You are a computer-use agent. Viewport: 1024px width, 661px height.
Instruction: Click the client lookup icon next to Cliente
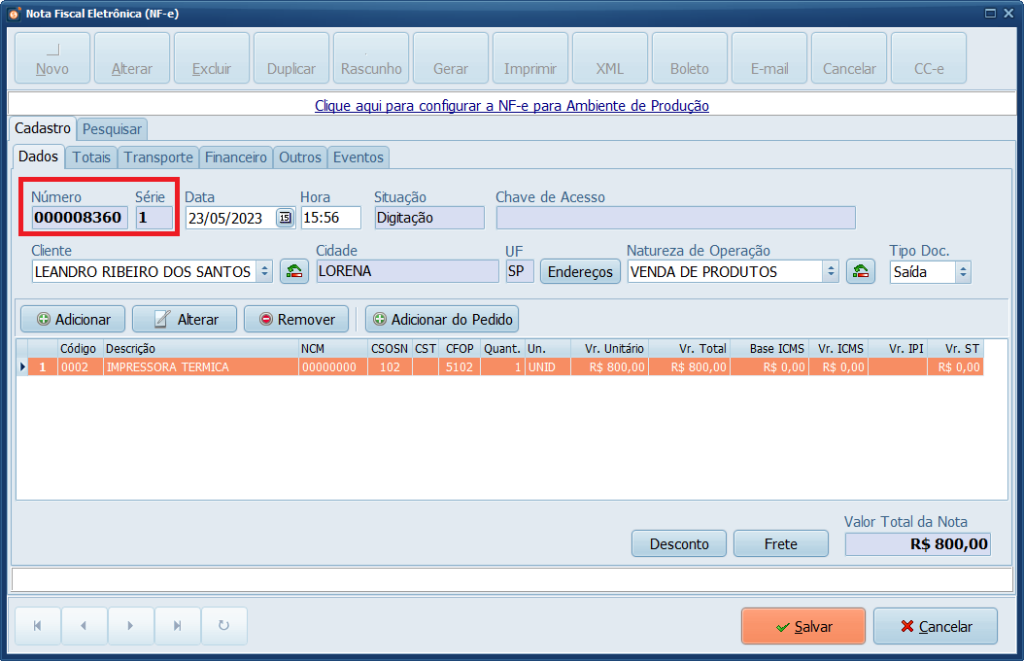(294, 271)
